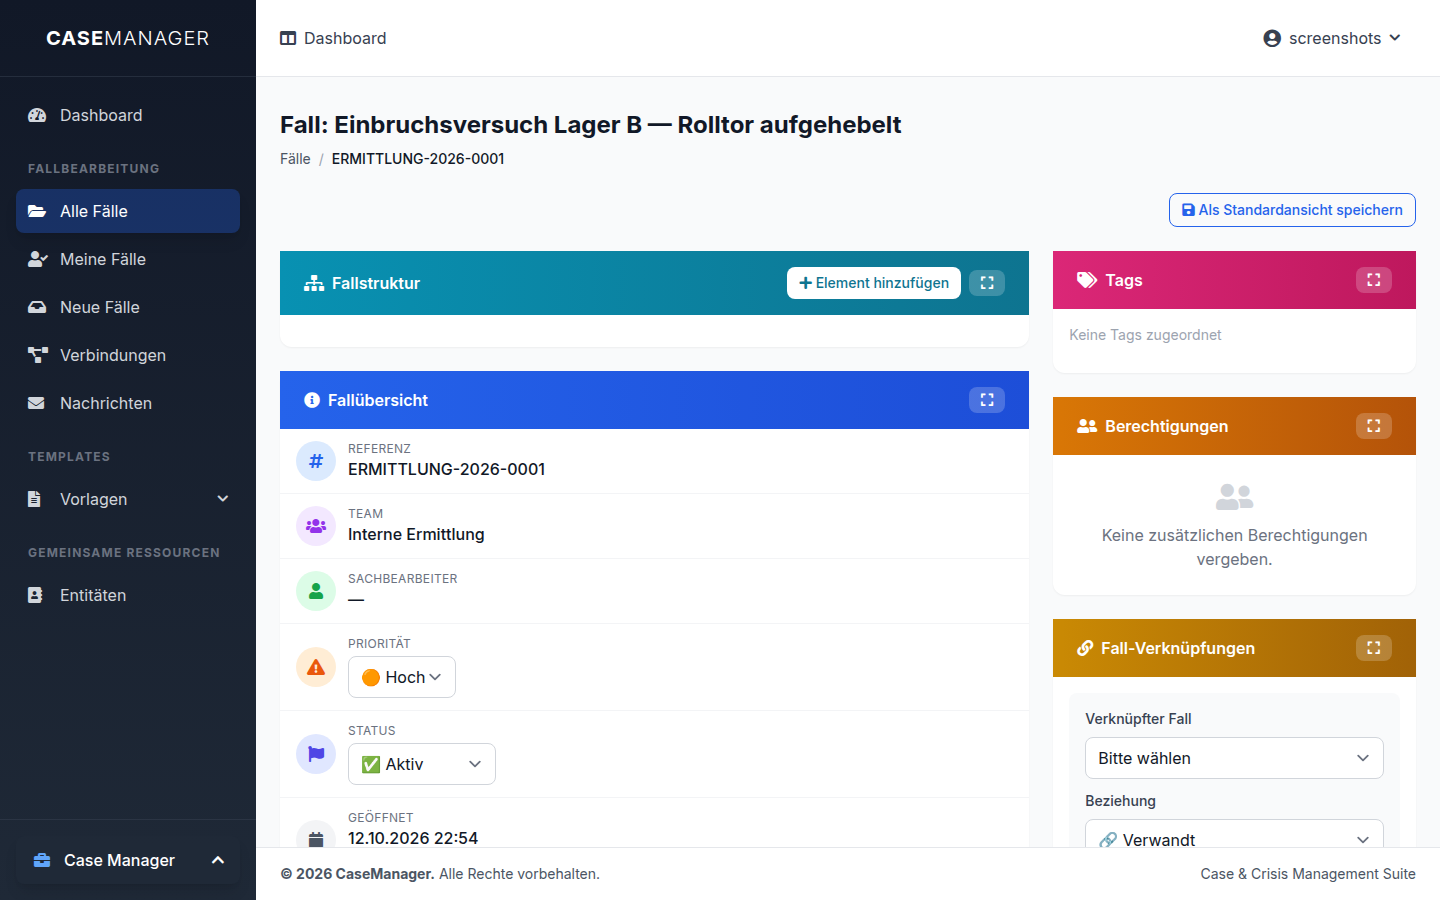Expand the Fall-Verknüpfungen panel fullscreen icon
The width and height of the screenshot is (1440, 900).
[1374, 648]
